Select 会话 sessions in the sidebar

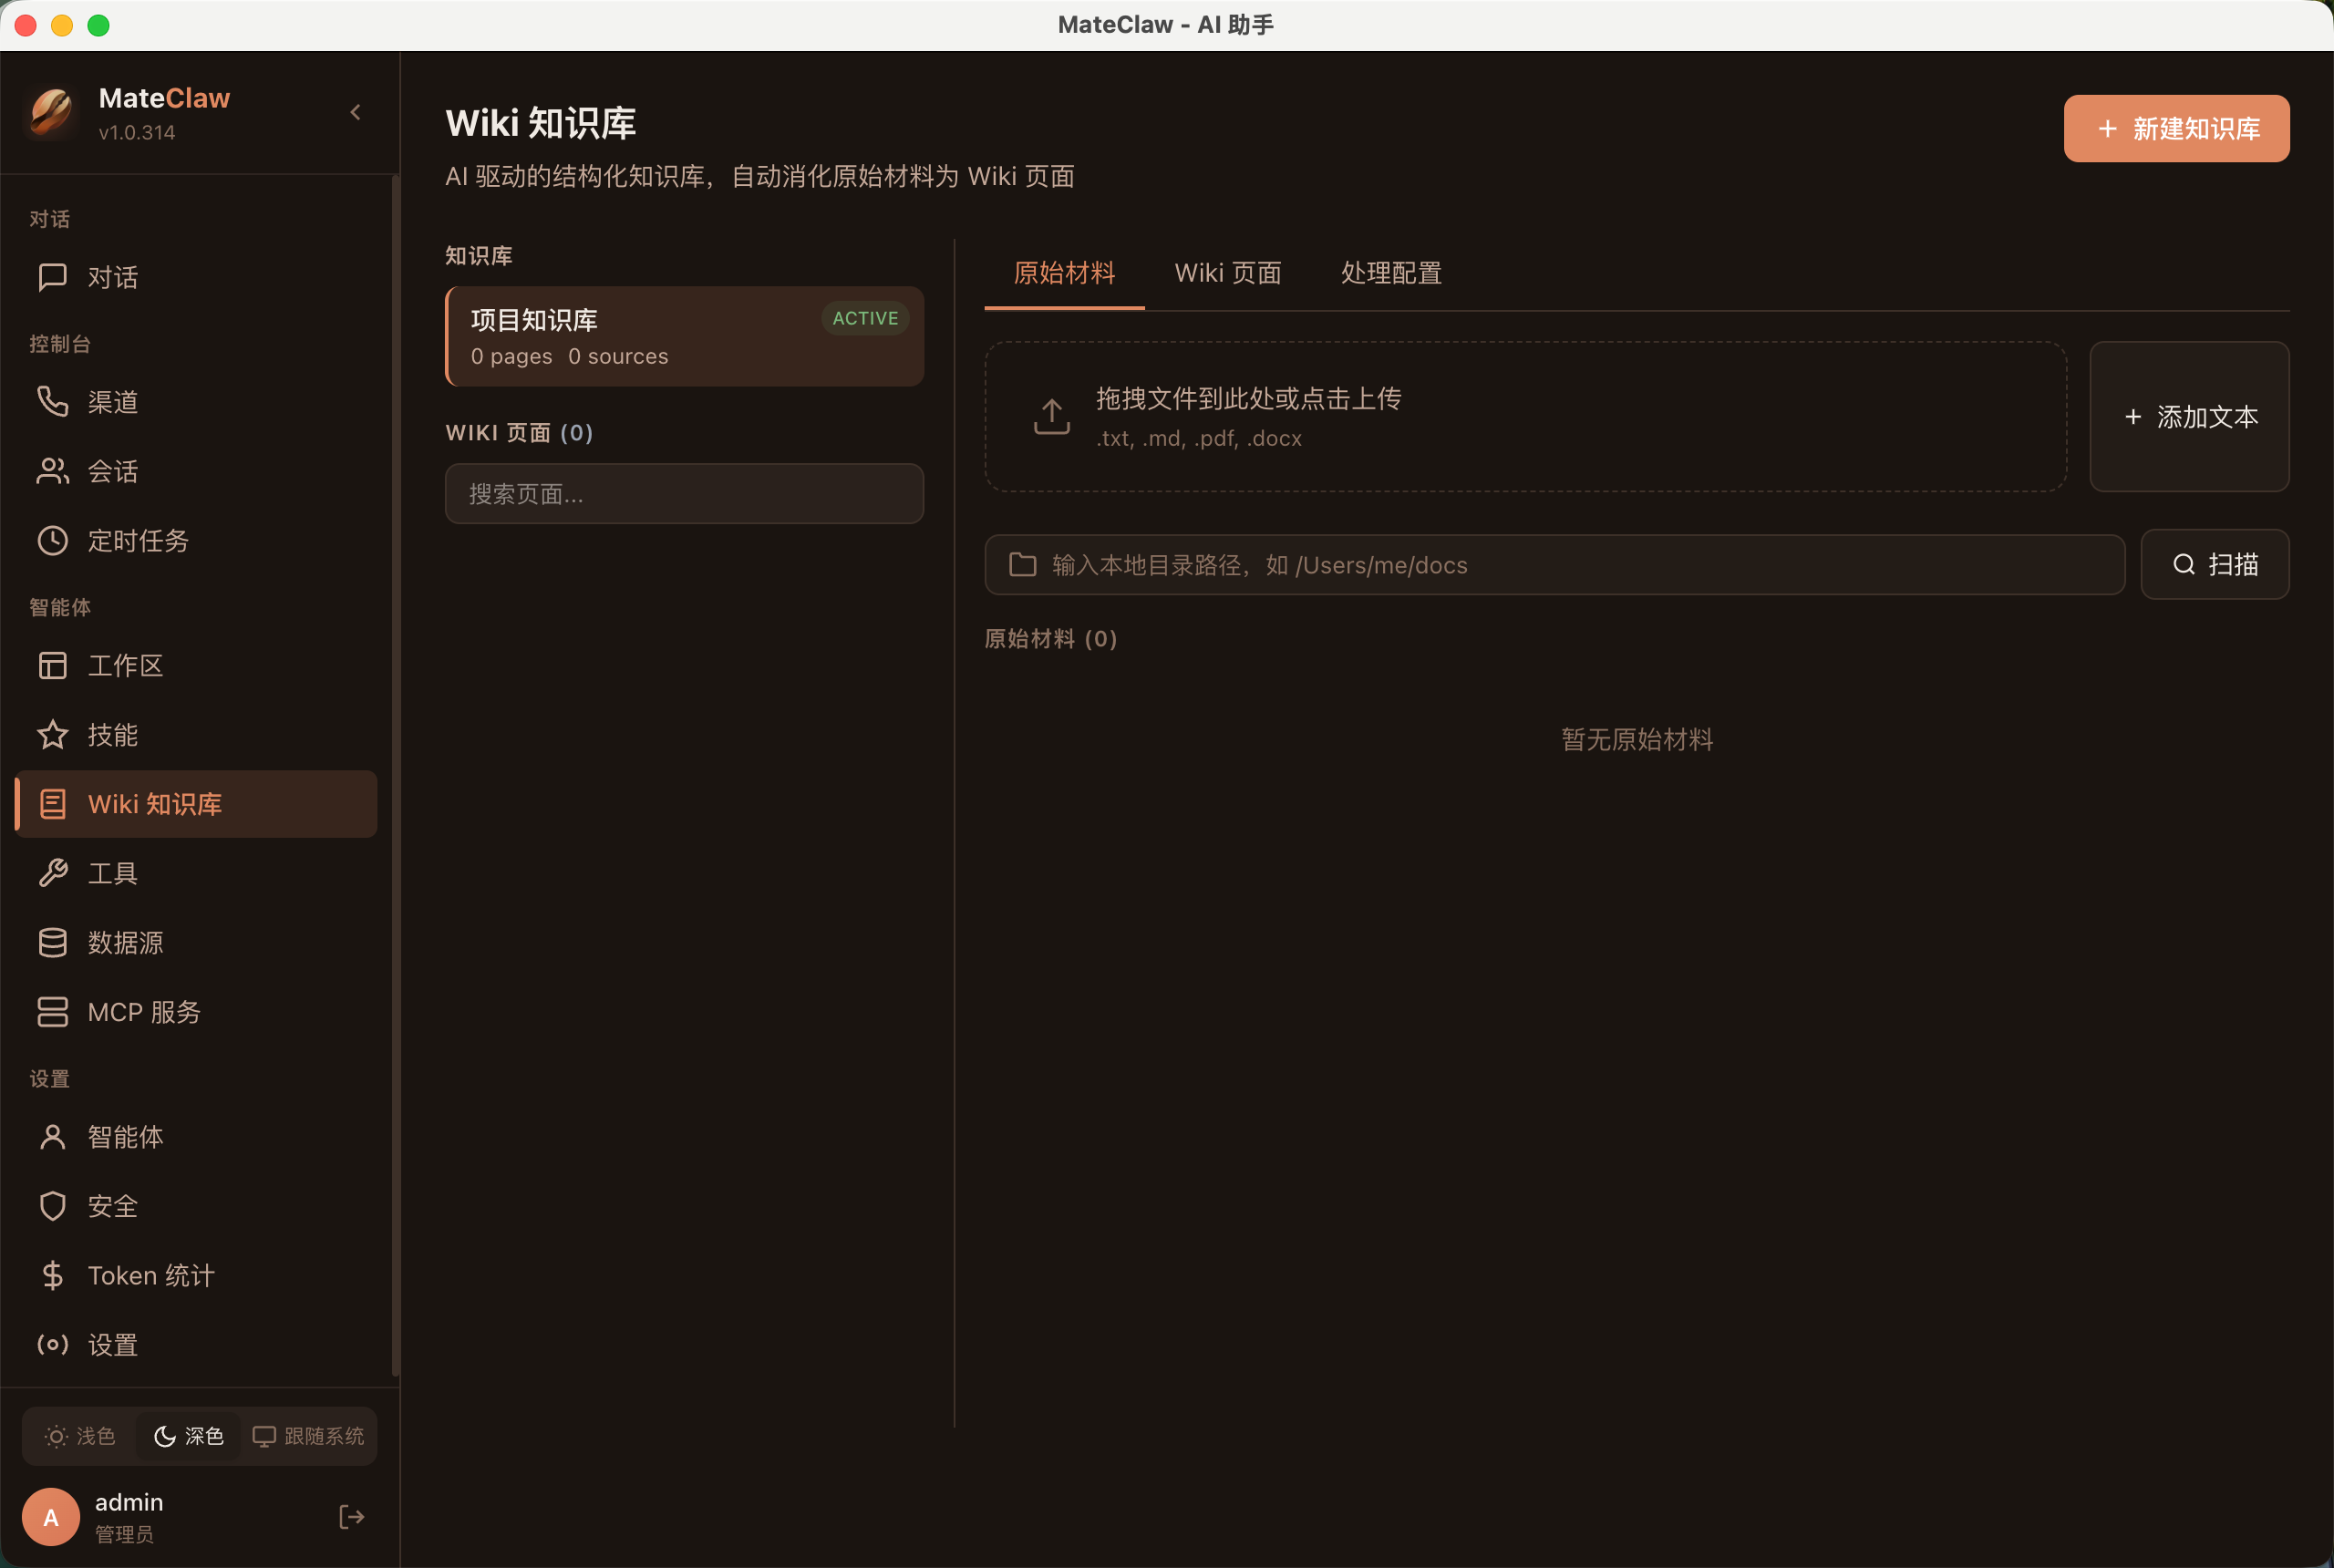pos(113,471)
